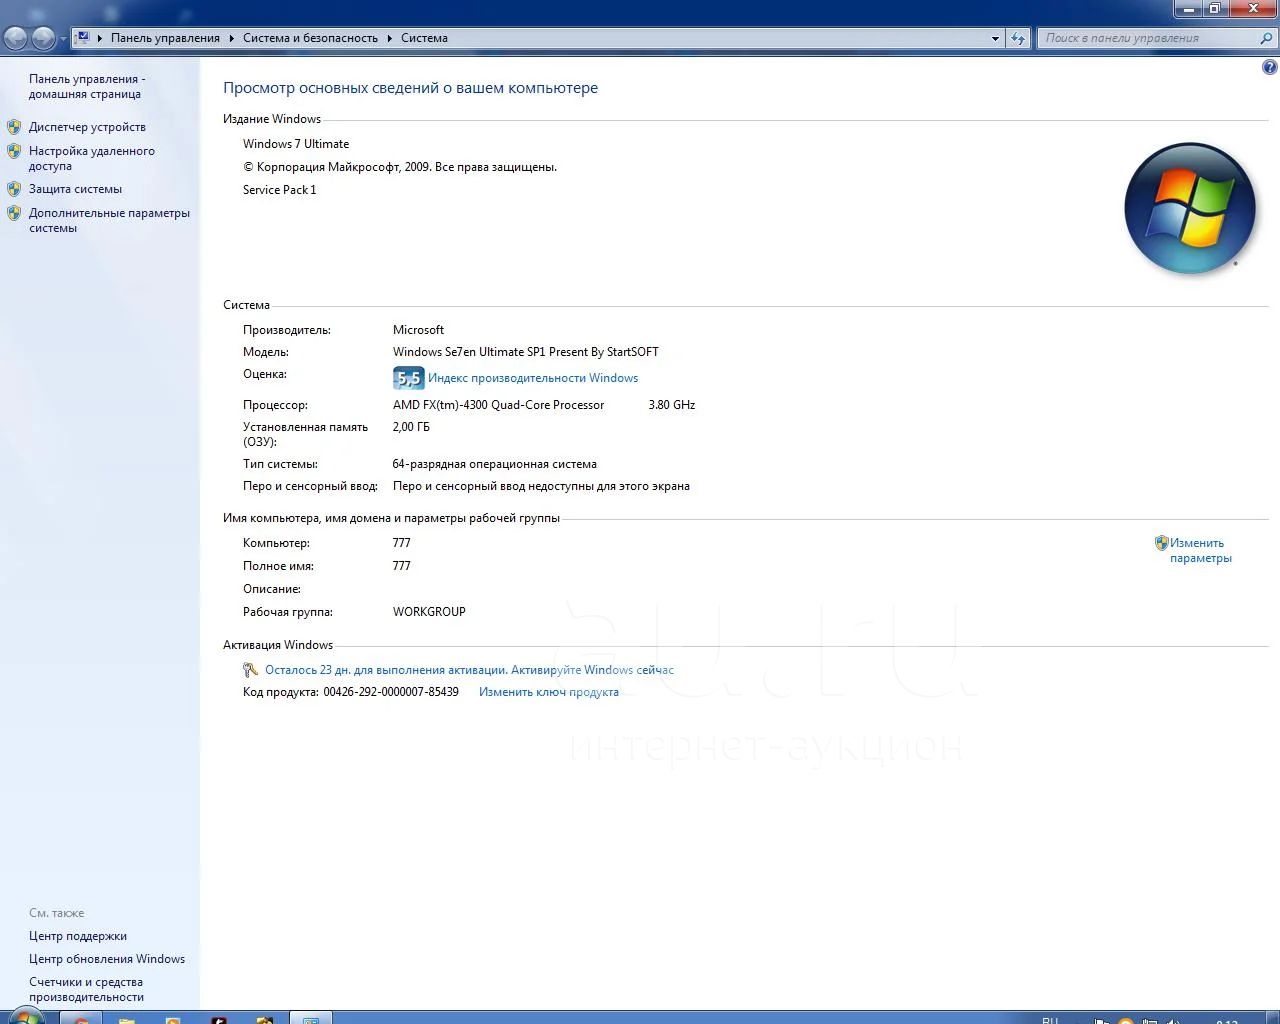Image resolution: width=1280 pixels, height=1024 pixels.
Task: Open Защита системы
Action: click(x=75, y=189)
